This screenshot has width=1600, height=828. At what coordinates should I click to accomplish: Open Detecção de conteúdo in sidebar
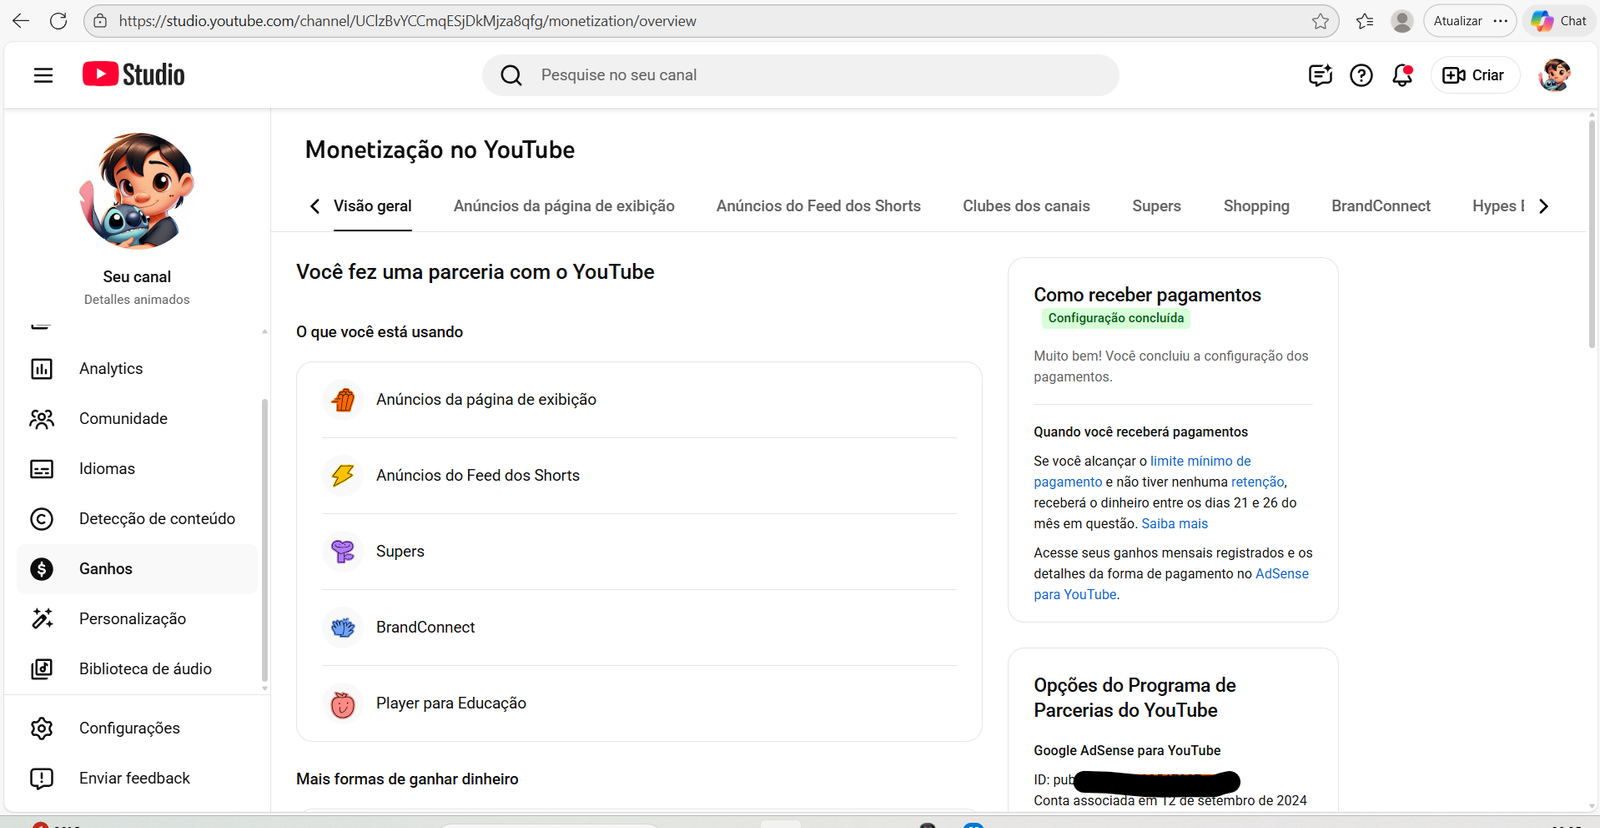point(137,519)
